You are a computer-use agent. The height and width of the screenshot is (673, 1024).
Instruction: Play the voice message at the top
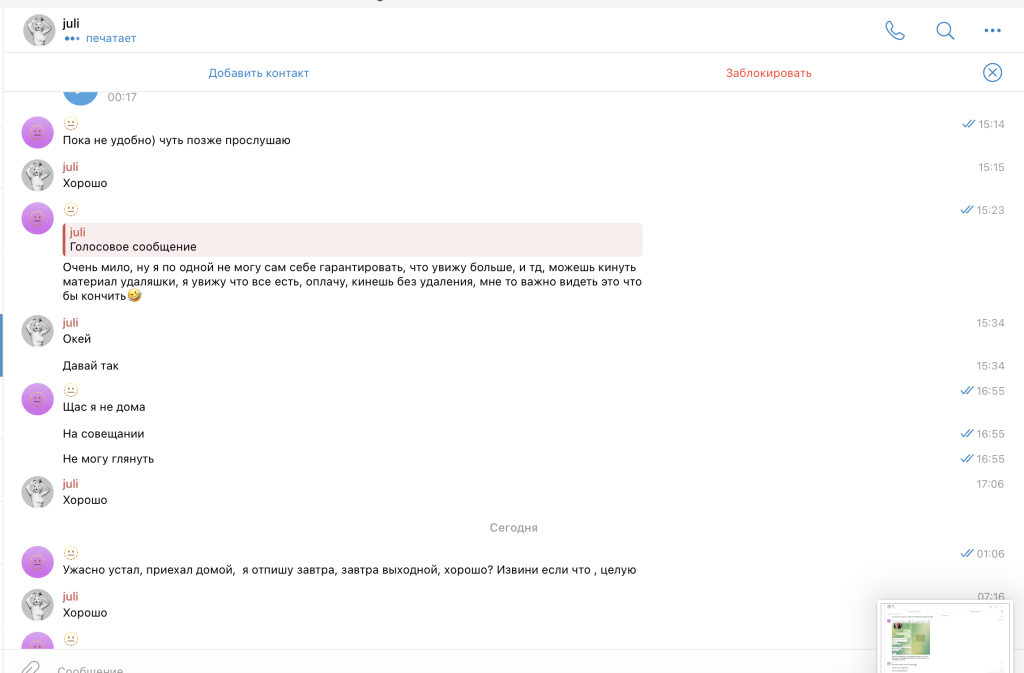(80, 94)
